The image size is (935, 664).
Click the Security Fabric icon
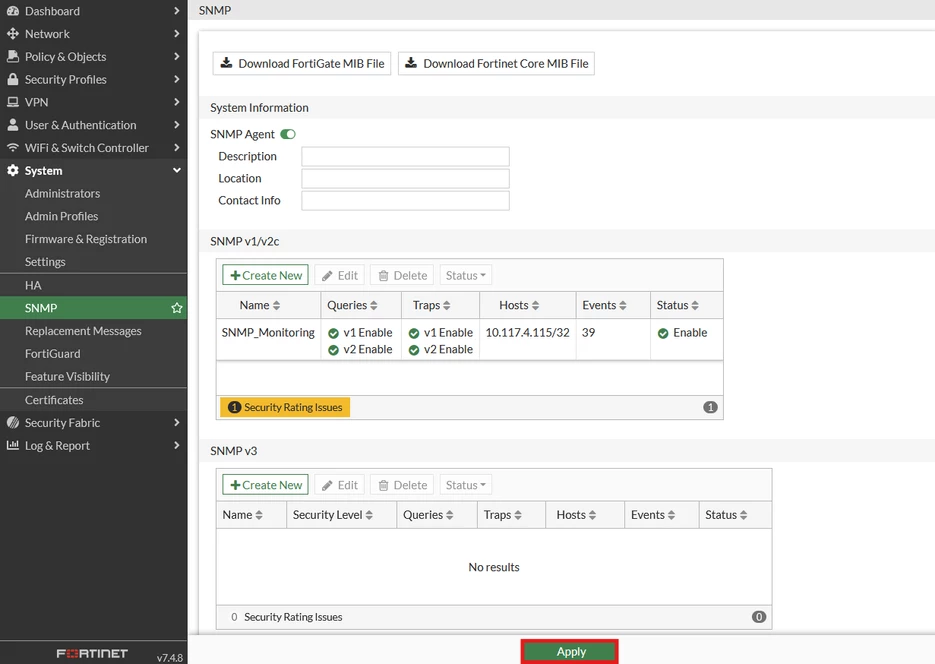[x=13, y=423]
